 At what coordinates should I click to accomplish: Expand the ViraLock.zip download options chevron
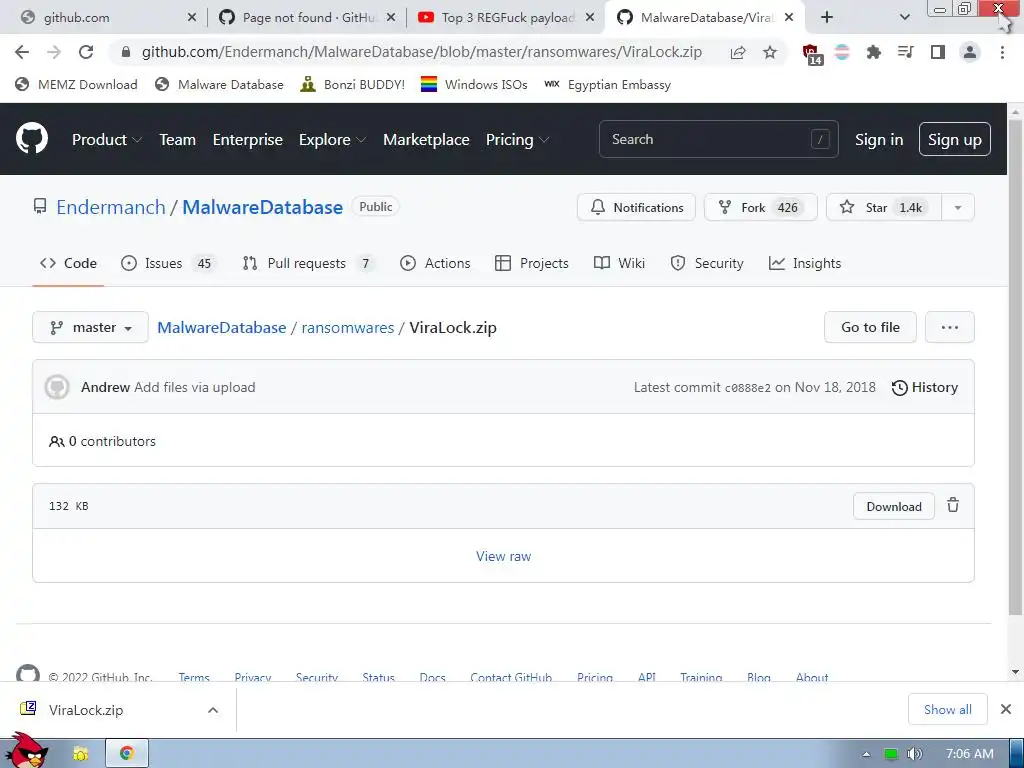pyautogui.click(x=213, y=710)
